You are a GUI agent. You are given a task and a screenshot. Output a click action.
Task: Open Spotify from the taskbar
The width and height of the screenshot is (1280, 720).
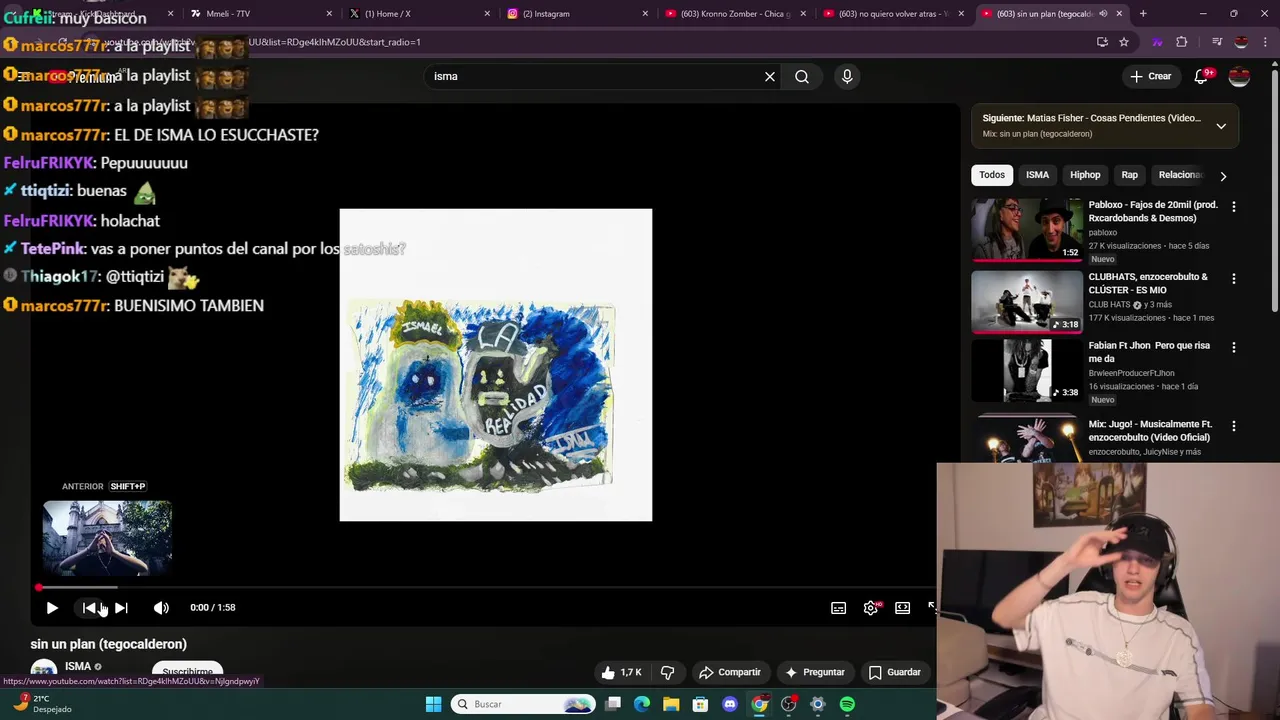(x=847, y=704)
